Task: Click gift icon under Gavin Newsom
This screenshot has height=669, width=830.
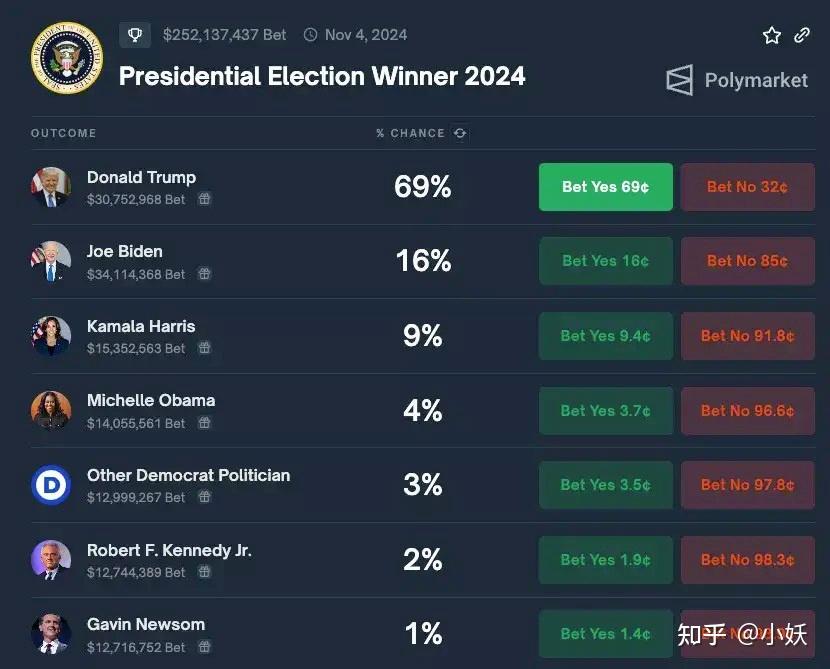Action: 204,646
